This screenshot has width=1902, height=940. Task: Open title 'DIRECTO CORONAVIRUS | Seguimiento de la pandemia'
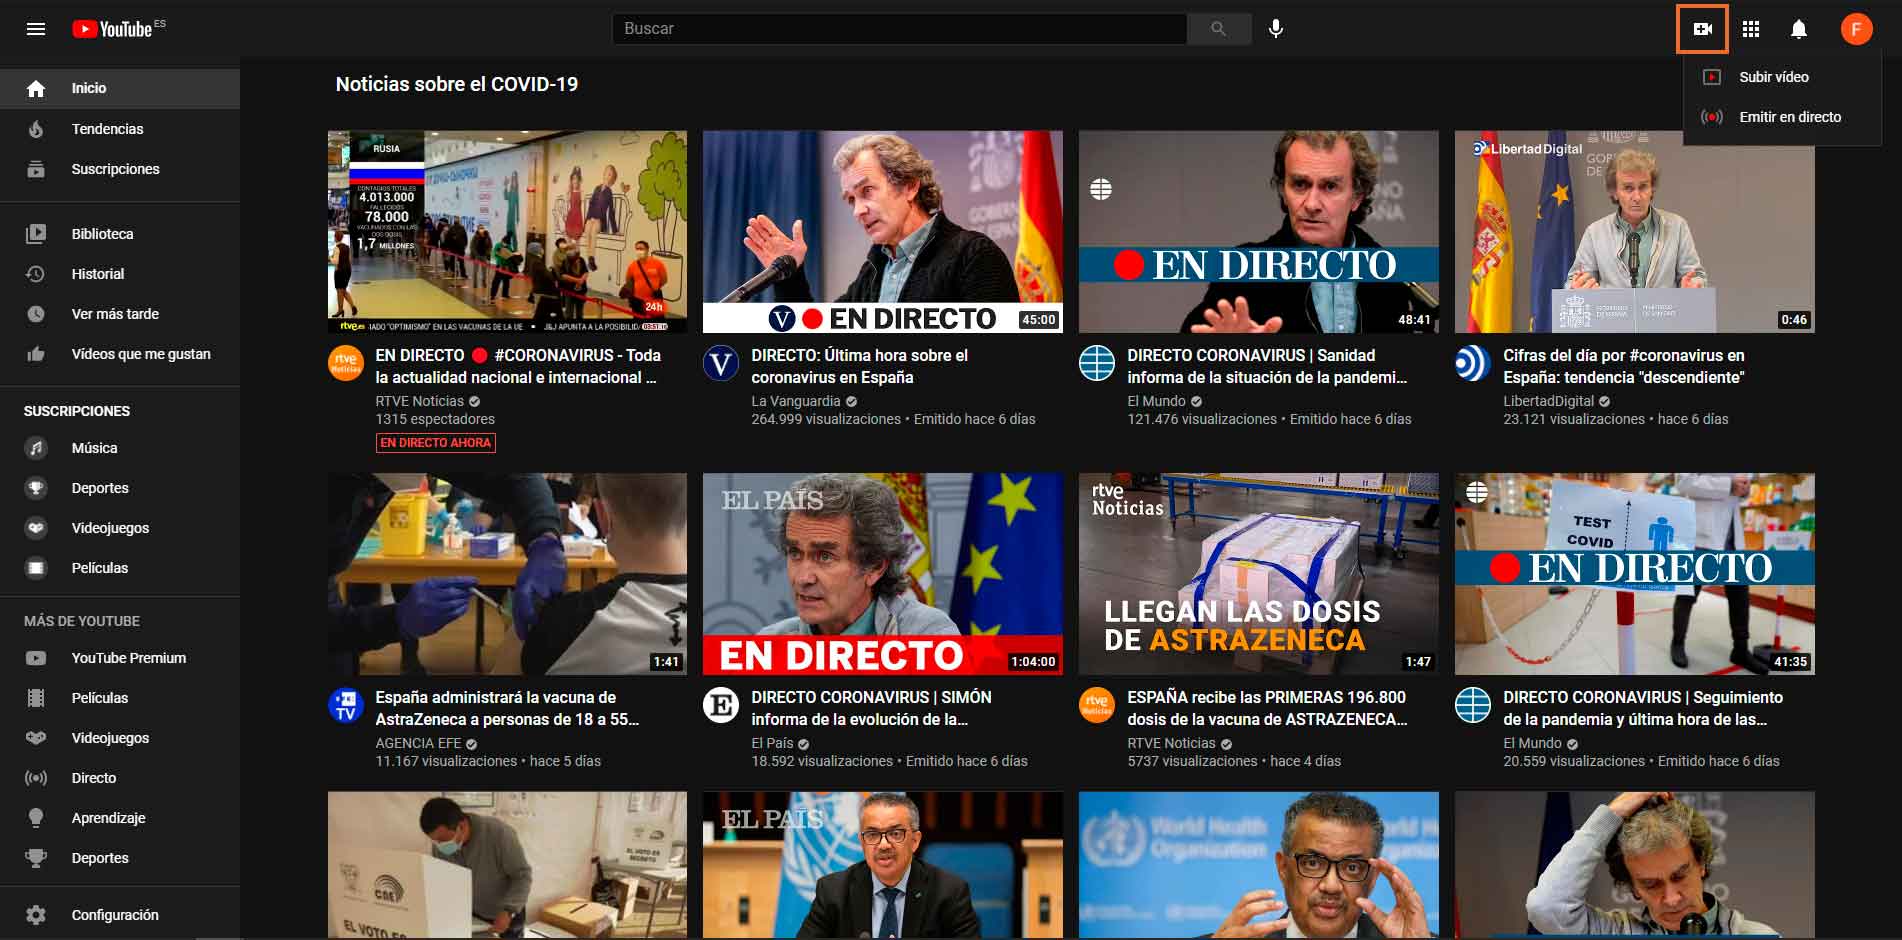[1643, 708]
